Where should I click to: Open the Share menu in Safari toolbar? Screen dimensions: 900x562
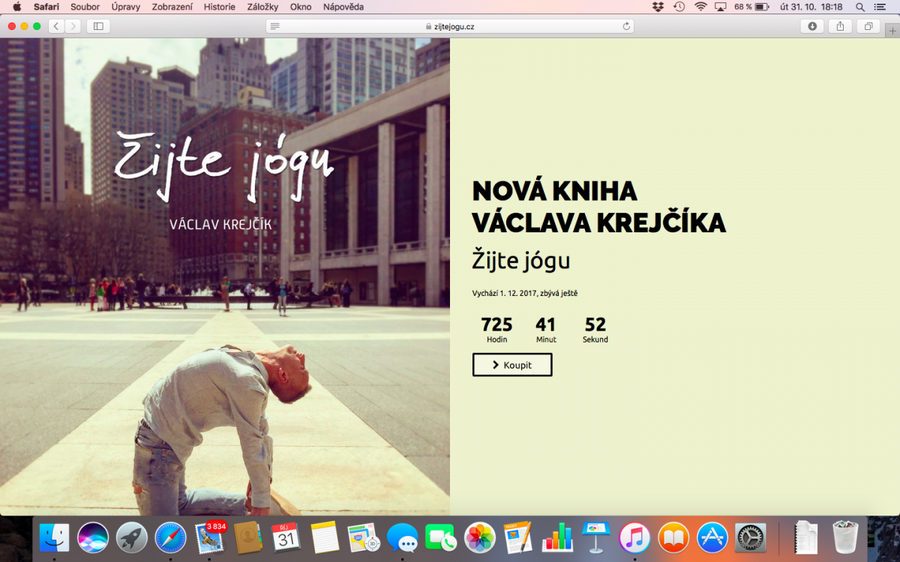coord(840,26)
